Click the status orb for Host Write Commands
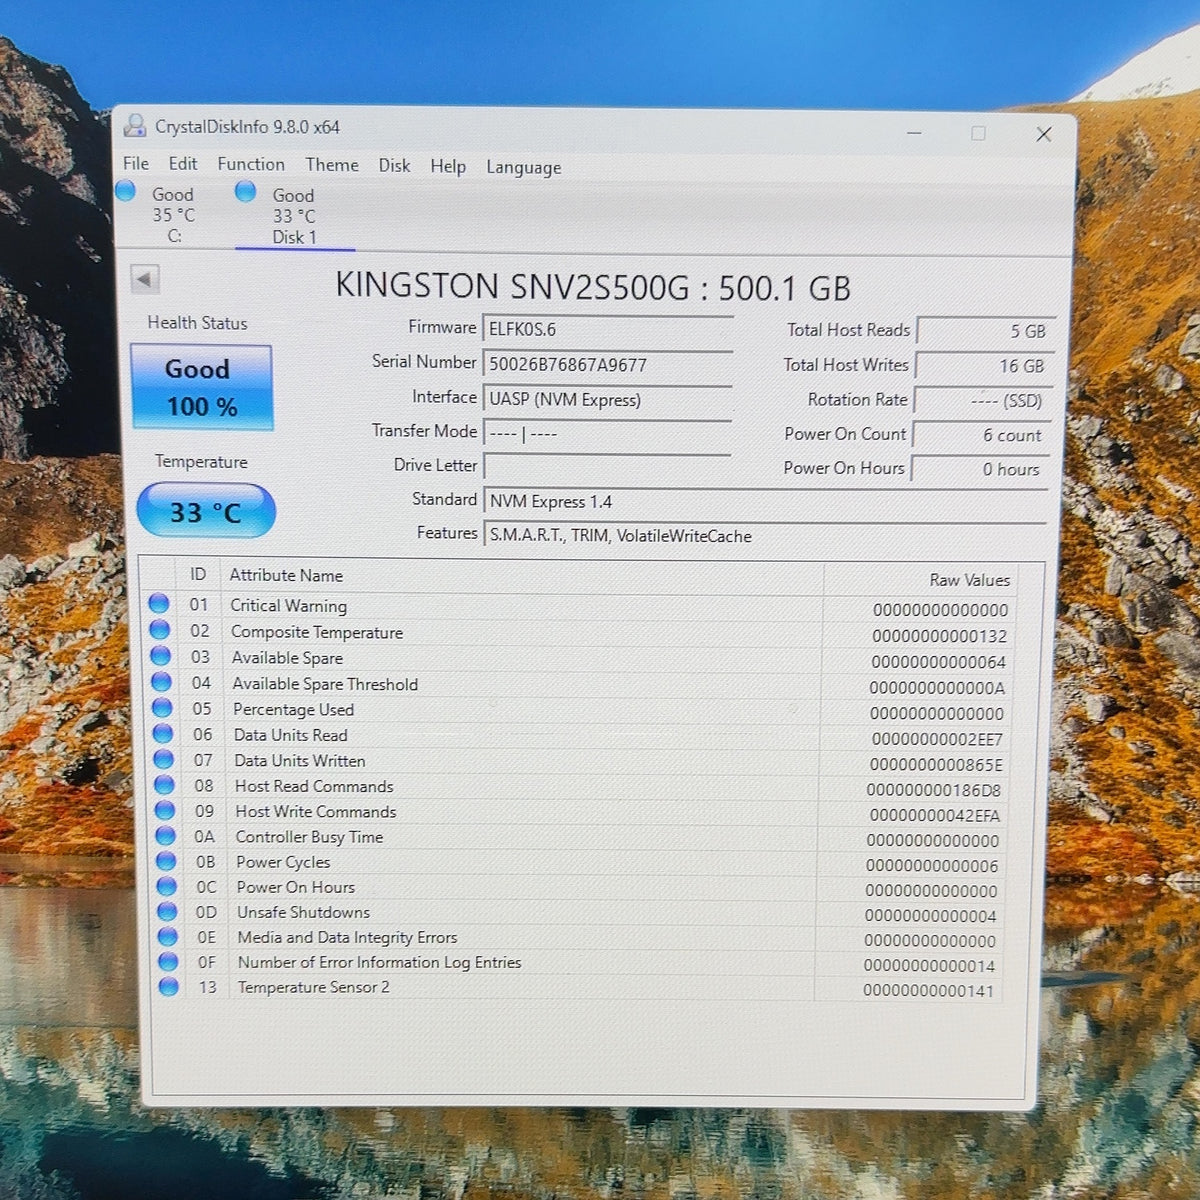Viewport: 1200px width, 1200px height. coord(165,810)
